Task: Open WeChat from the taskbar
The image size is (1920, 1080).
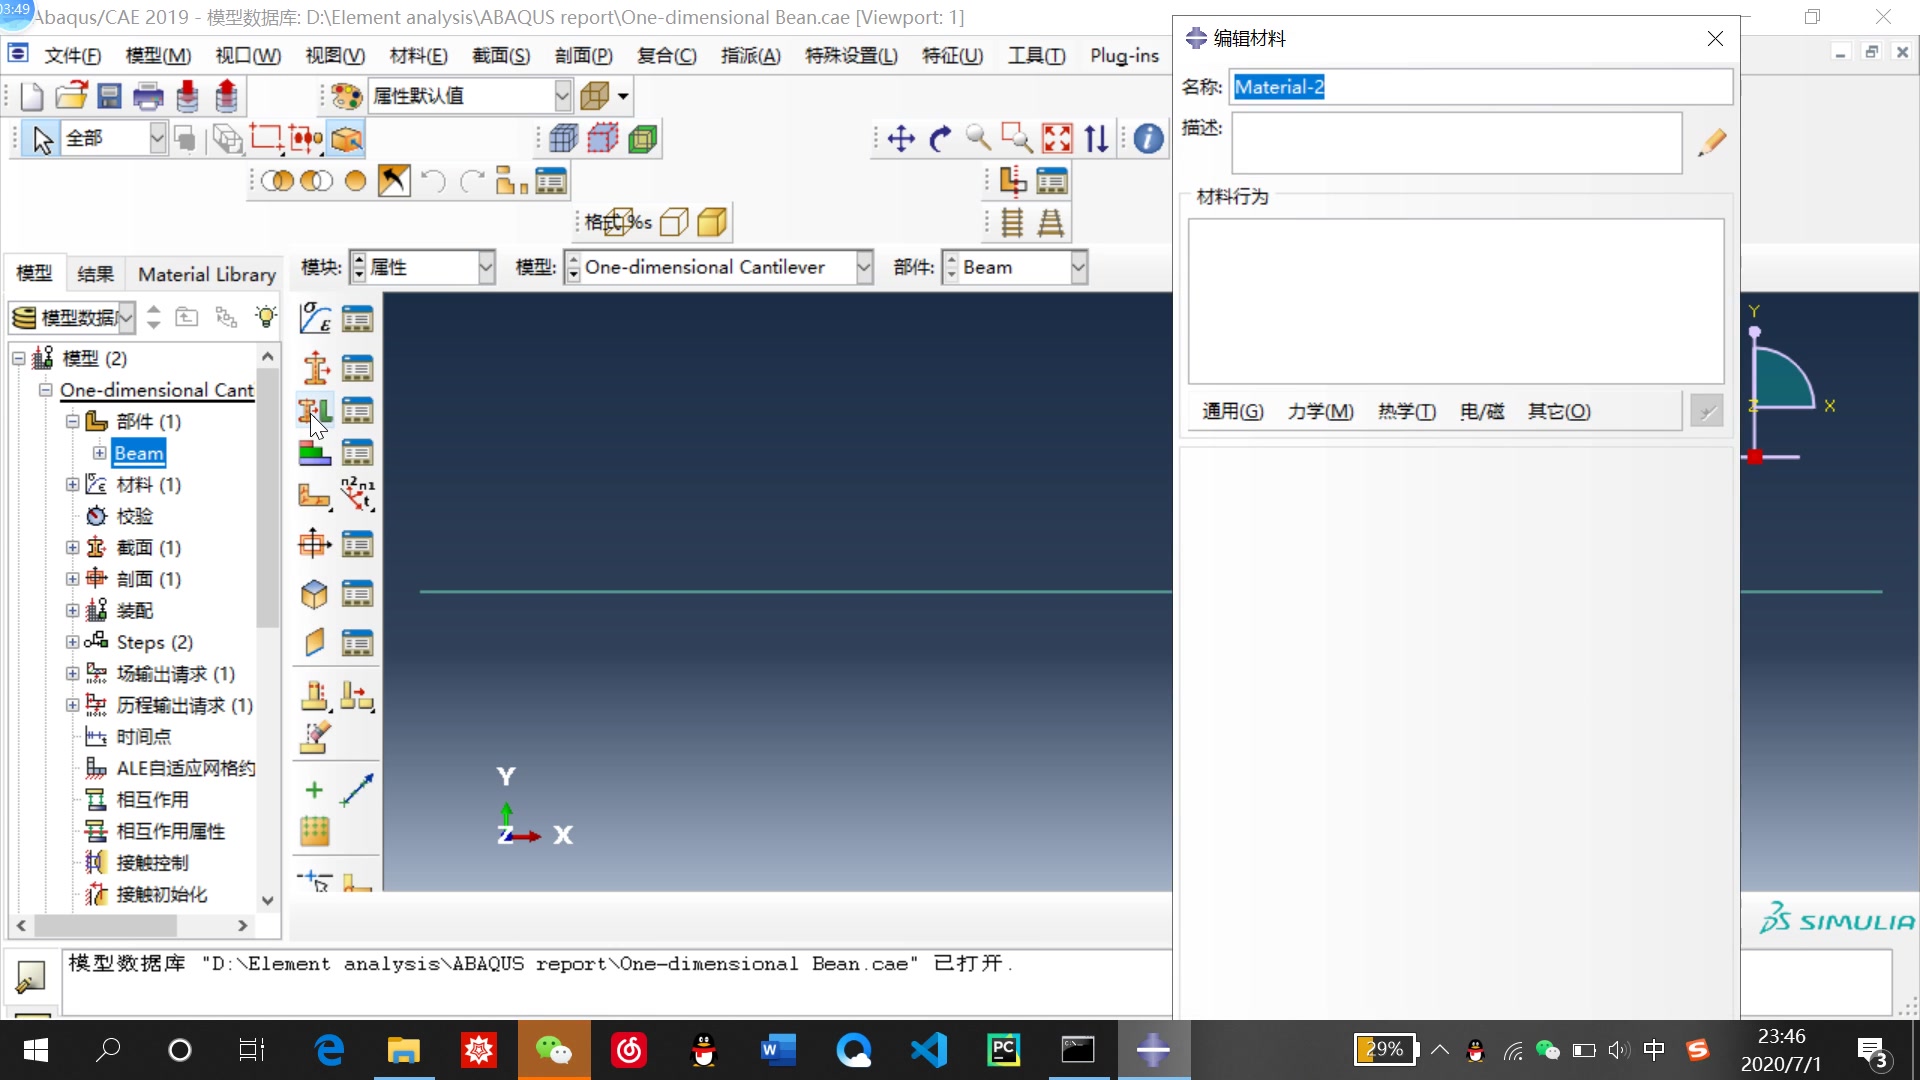Action: 553,1050
